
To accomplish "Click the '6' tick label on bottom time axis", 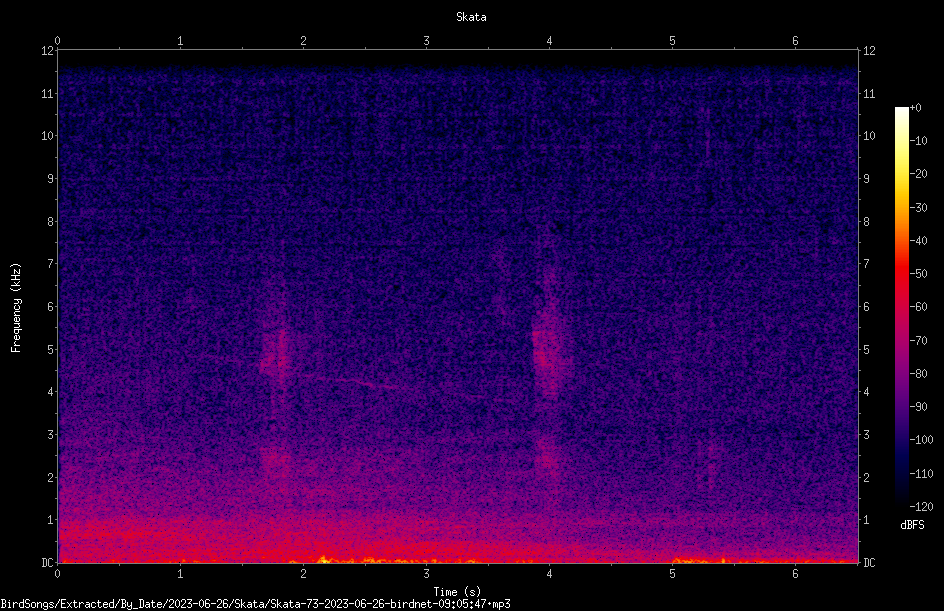I will 795,574.
